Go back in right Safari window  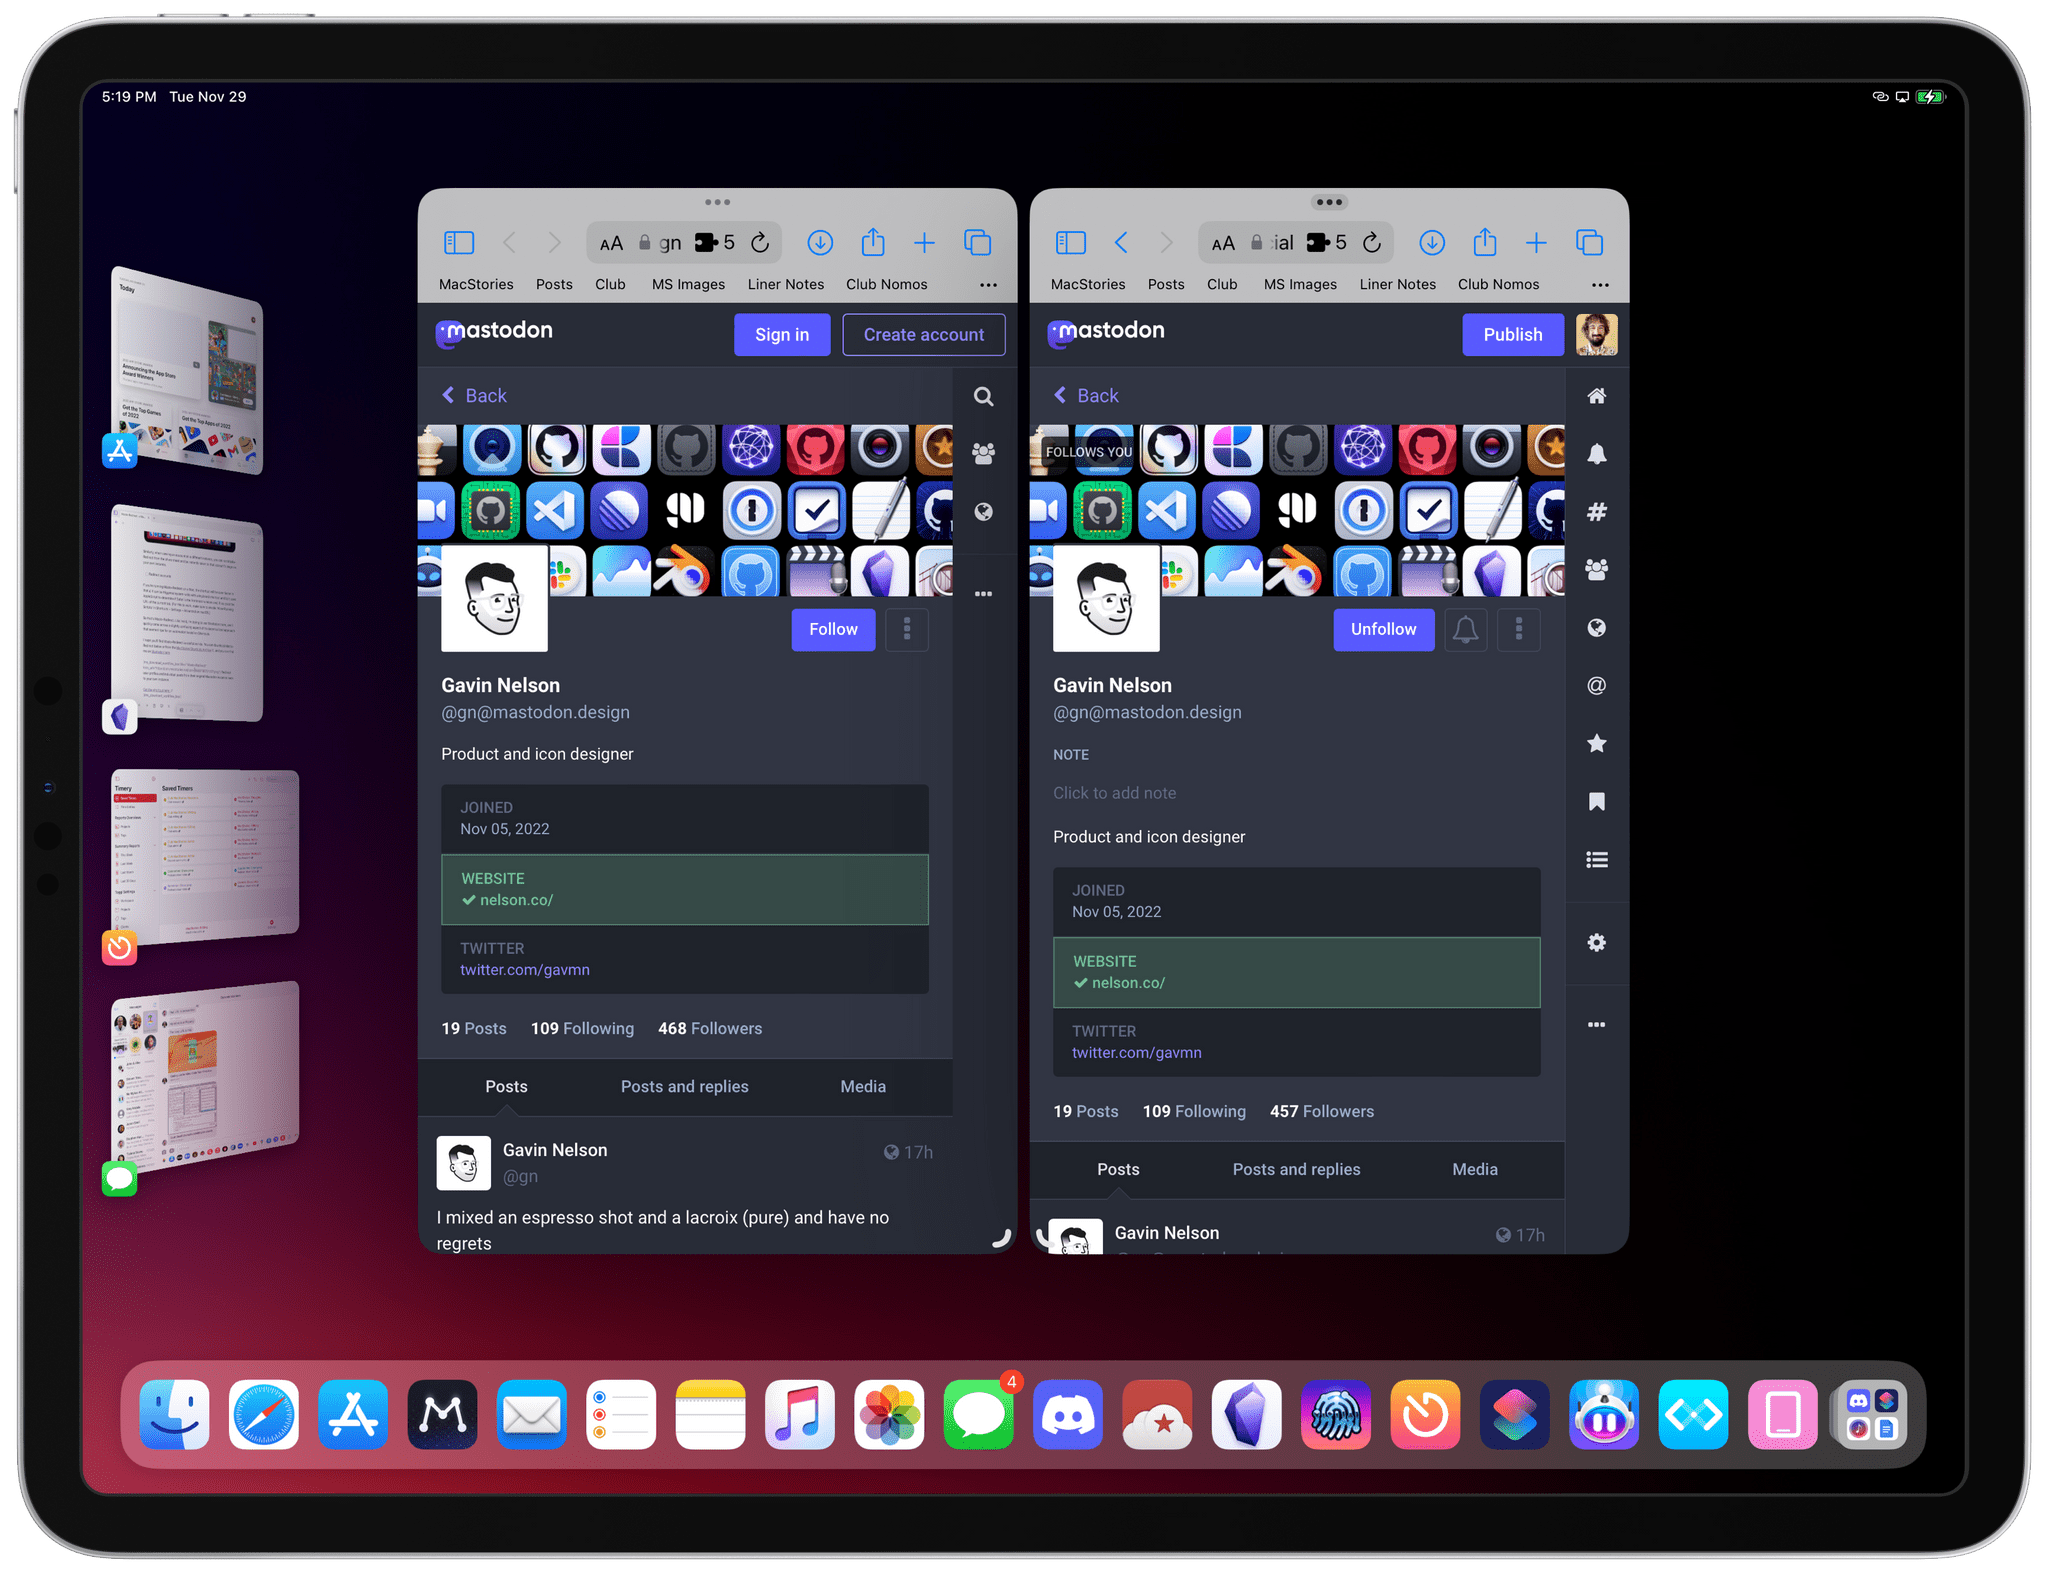tap(1121, 242)
